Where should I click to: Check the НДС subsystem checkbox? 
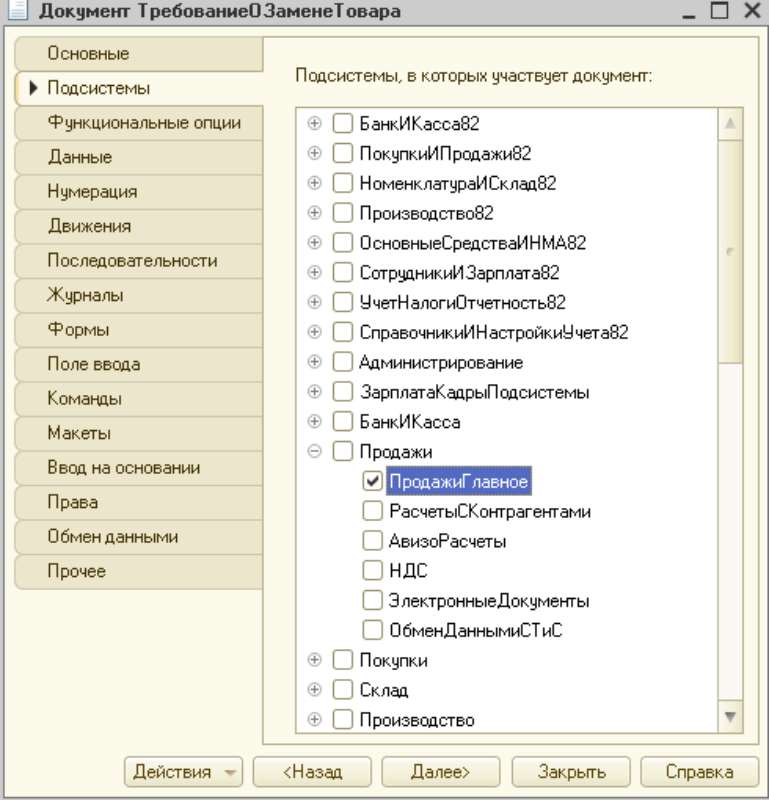(372, 570)
